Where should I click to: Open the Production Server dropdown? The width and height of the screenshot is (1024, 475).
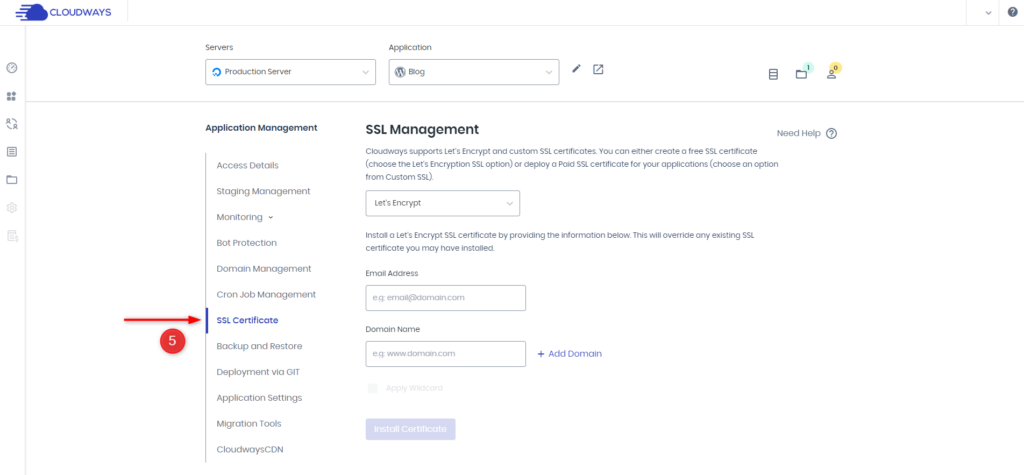tap(290, 72)
